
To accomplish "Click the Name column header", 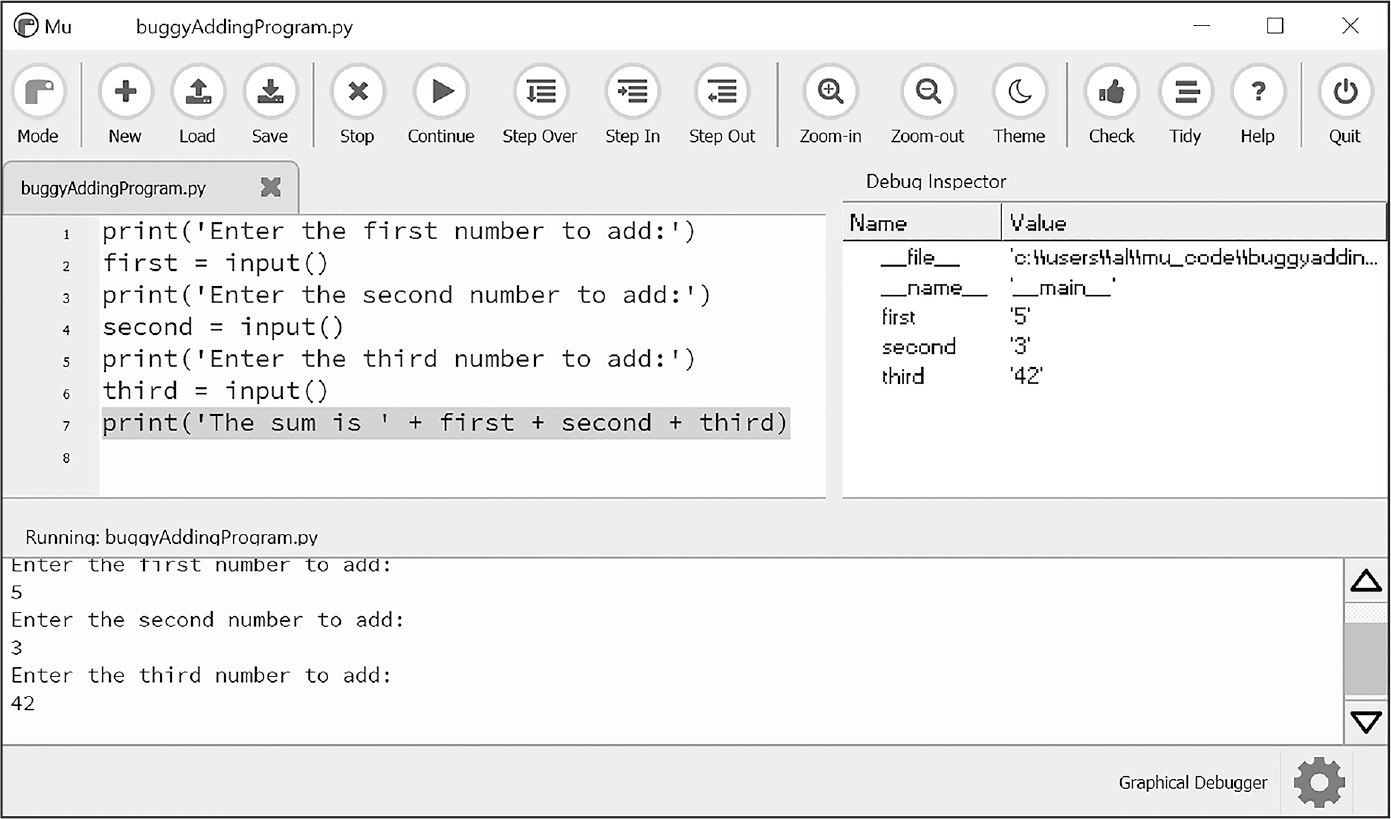I will [921, 223].
